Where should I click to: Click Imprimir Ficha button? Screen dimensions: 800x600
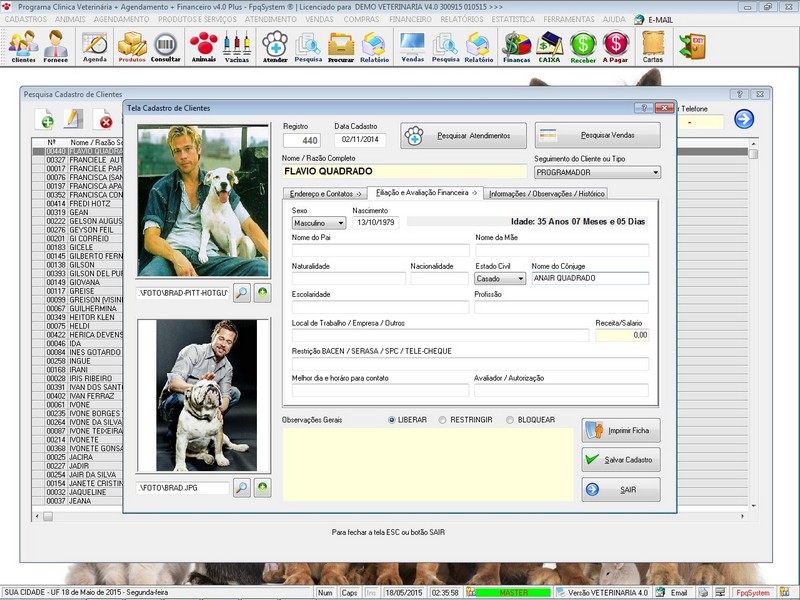point(621,431)
